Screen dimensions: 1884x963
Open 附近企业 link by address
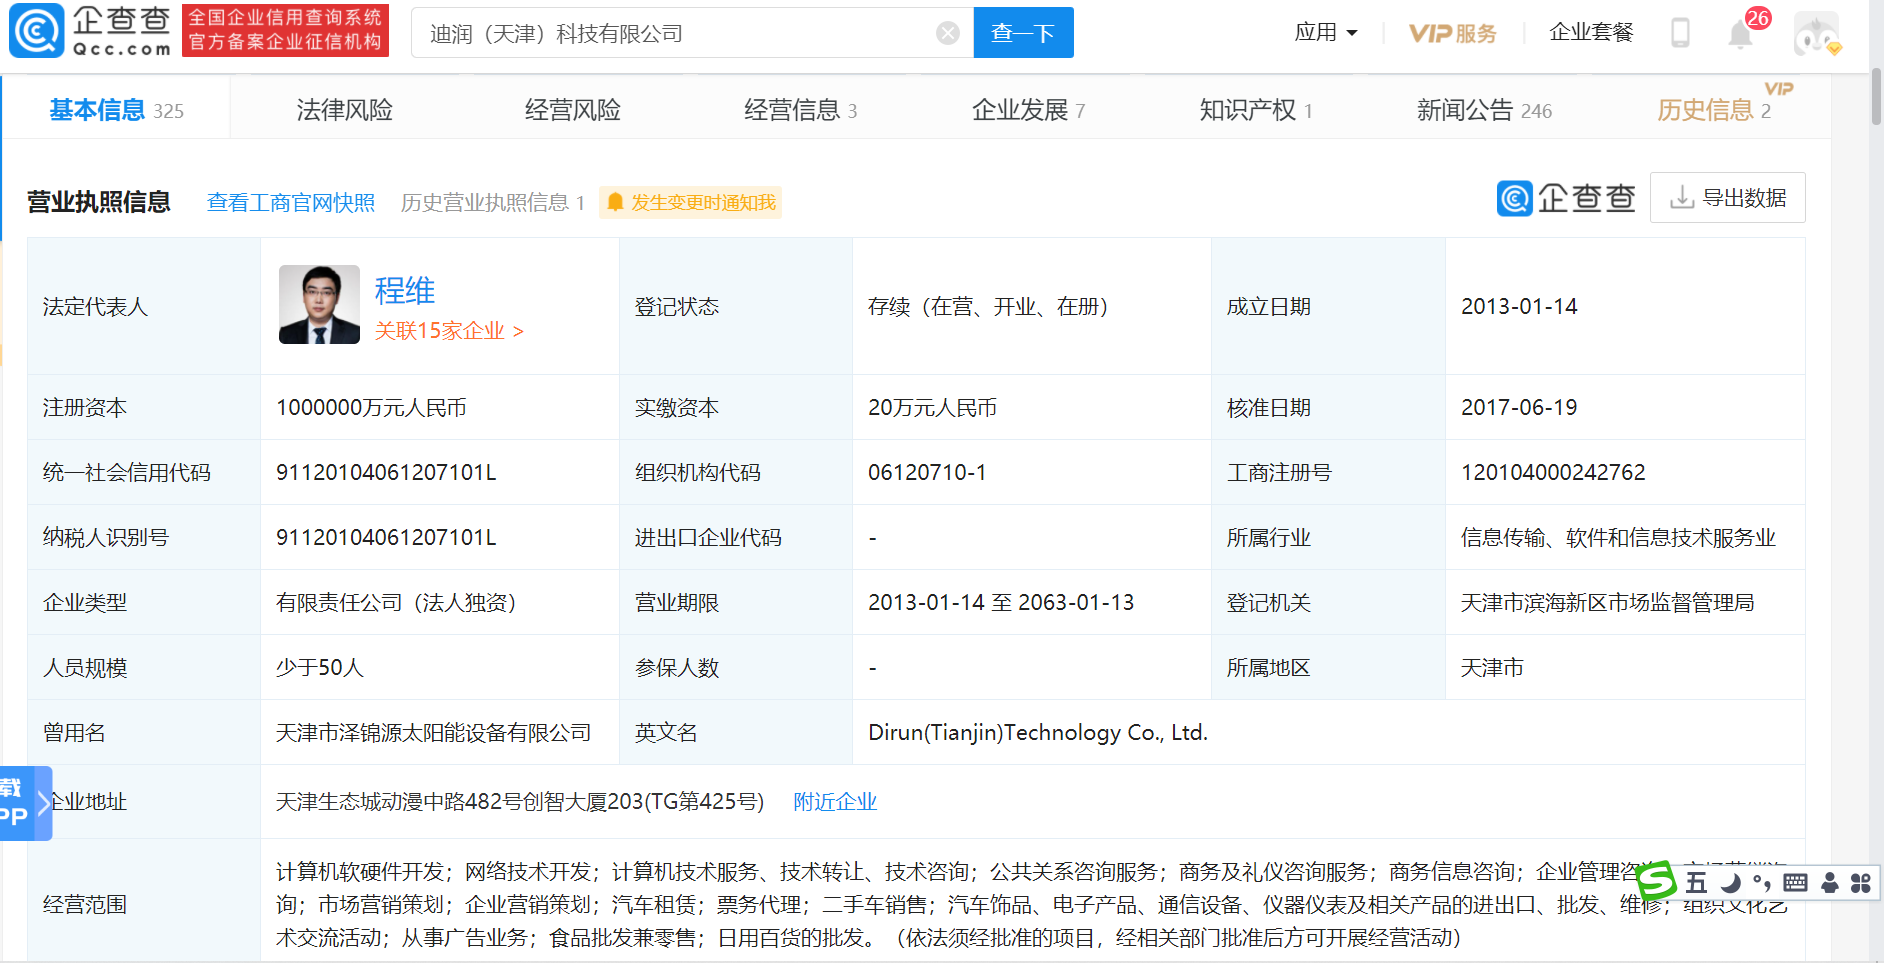tap(835, 802)
